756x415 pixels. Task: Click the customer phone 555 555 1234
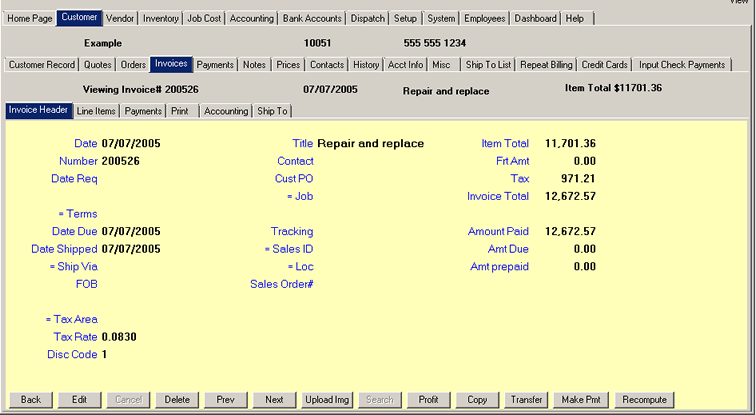435,43
